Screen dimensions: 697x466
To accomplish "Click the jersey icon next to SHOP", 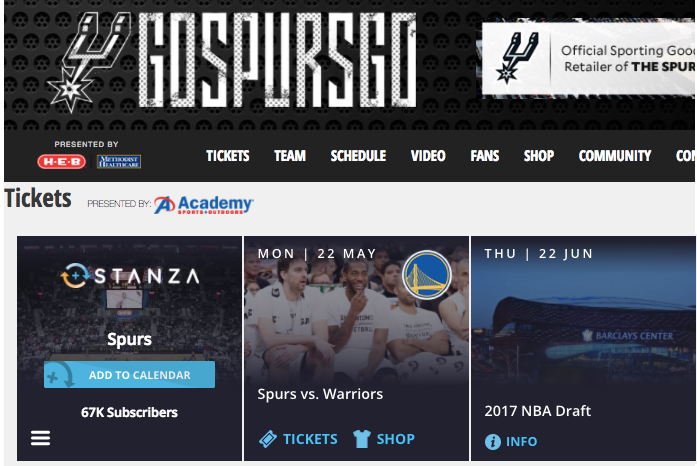I will tap(362, 439).
